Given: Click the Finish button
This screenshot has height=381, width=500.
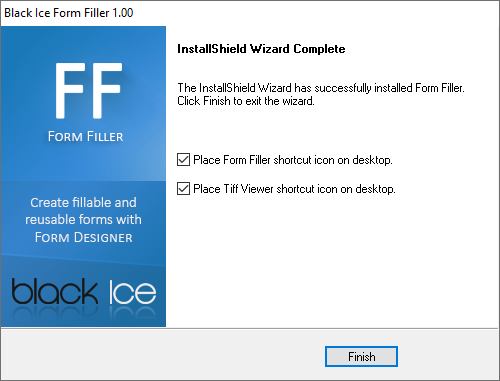Looking at the screenshot, I should click(361, 356).
